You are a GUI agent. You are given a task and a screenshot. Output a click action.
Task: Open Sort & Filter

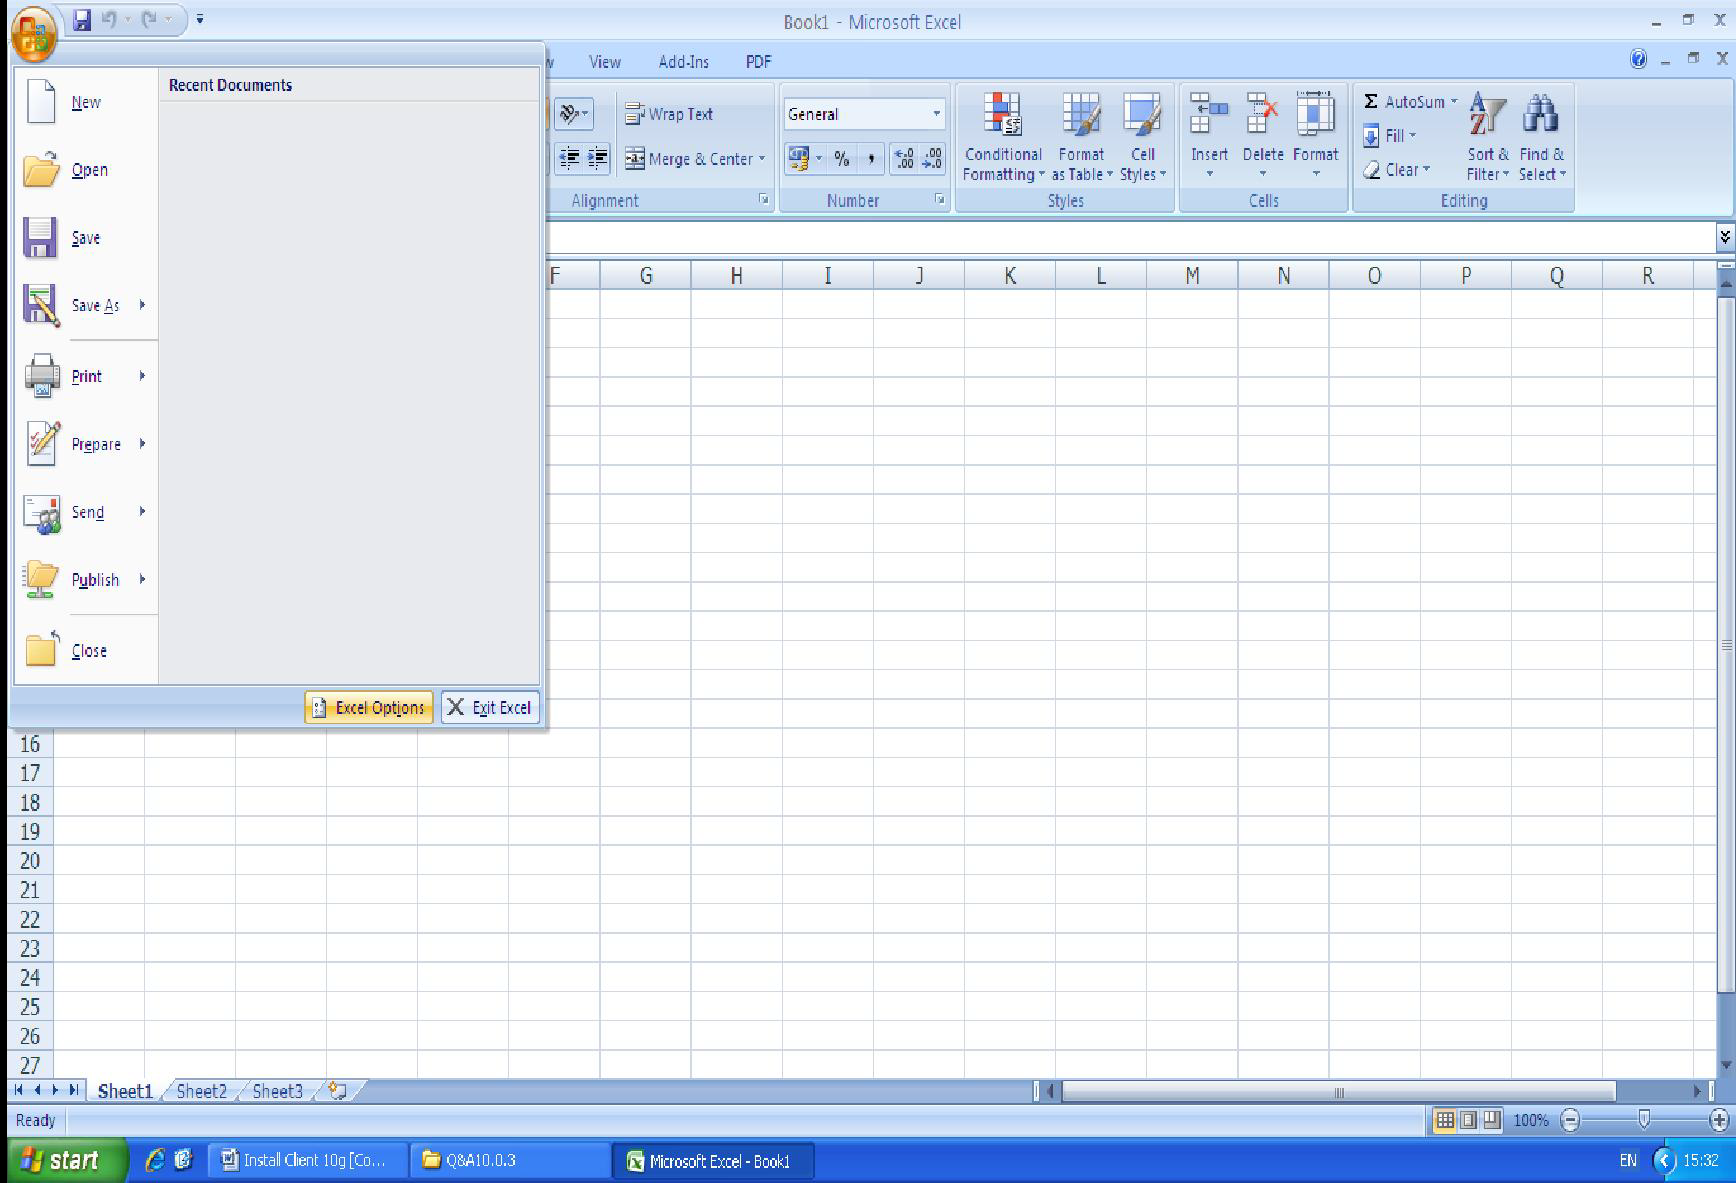[1487, 137]
